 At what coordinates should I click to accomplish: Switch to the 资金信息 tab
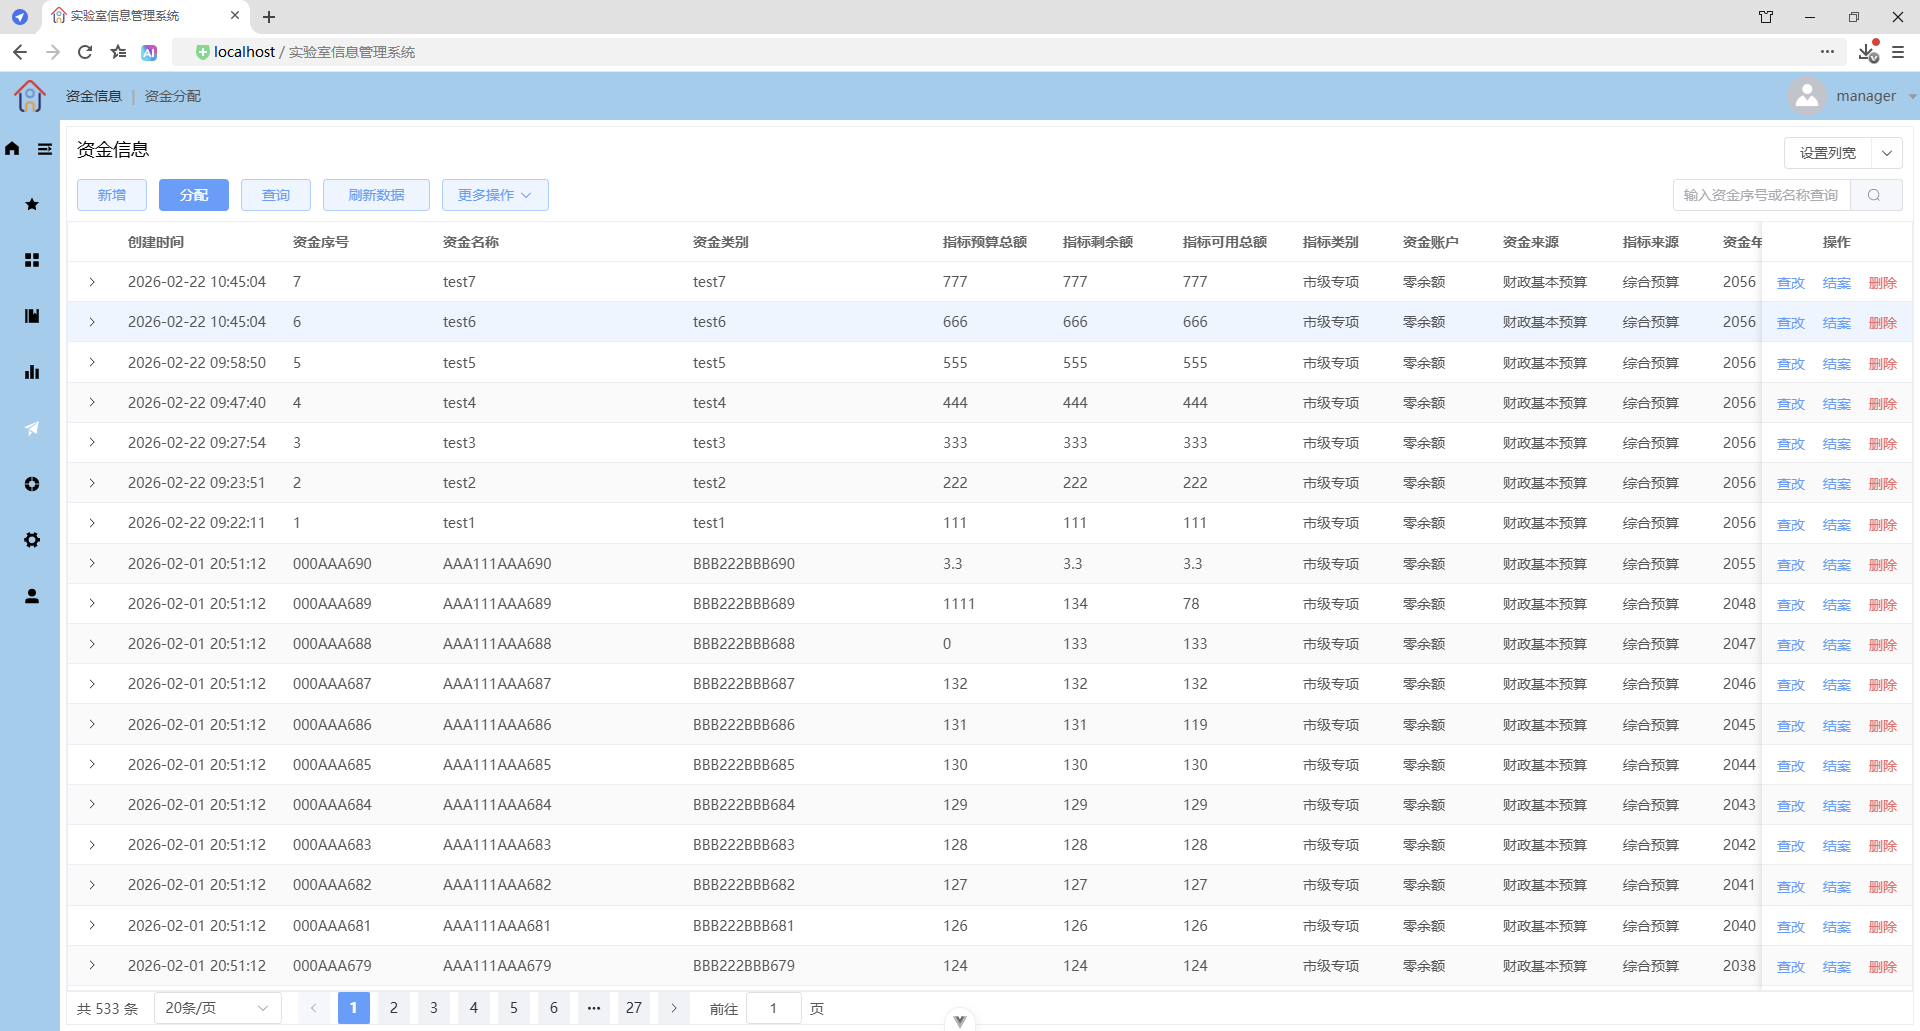click(94, 96)
